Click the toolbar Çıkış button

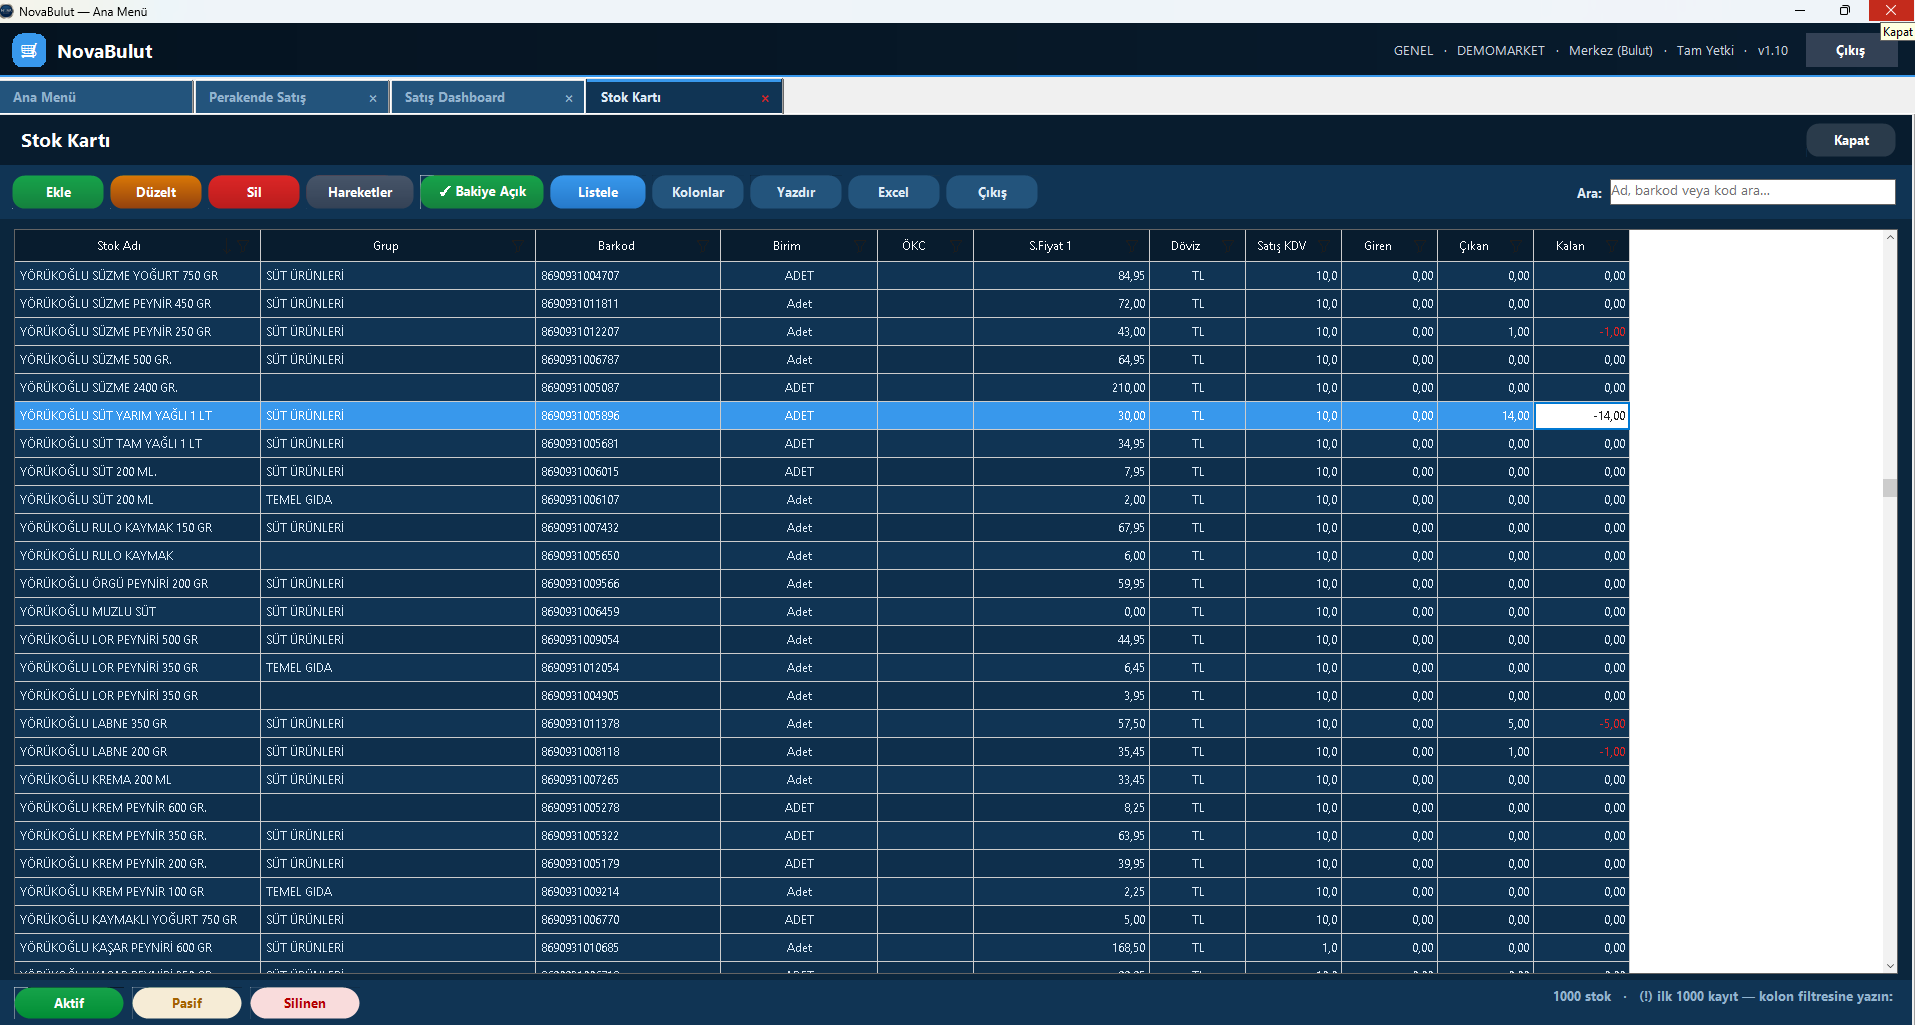992,192
